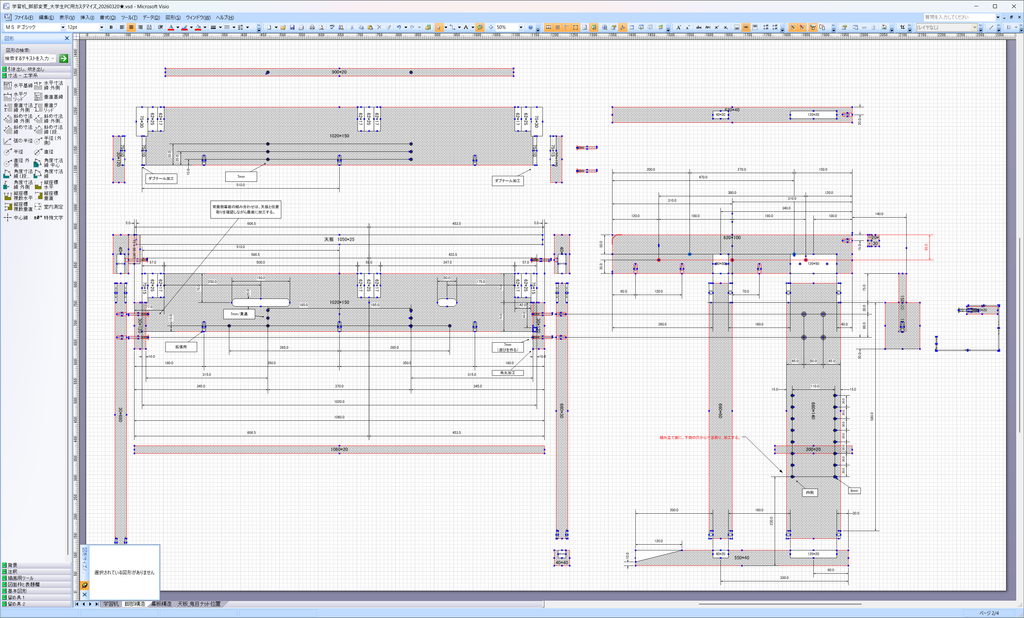Open the font color dropdown arrow
Viewport: 1024px width, 618px height.
(178, 27)
